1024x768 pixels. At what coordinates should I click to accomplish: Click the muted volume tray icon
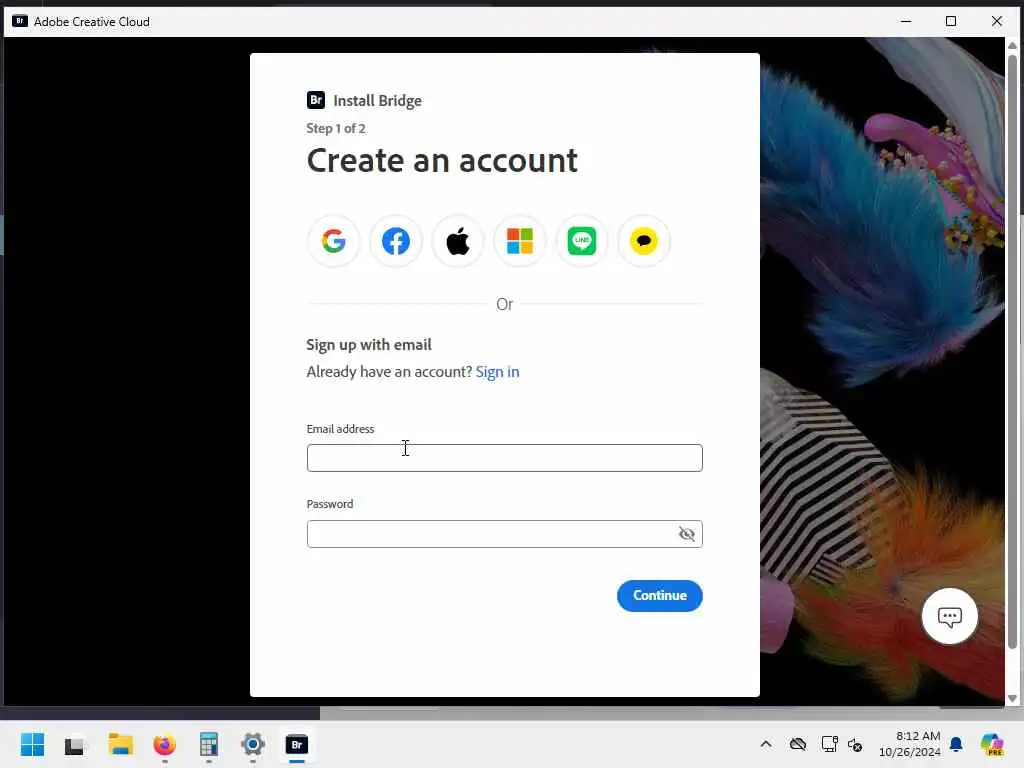[855, 744]
